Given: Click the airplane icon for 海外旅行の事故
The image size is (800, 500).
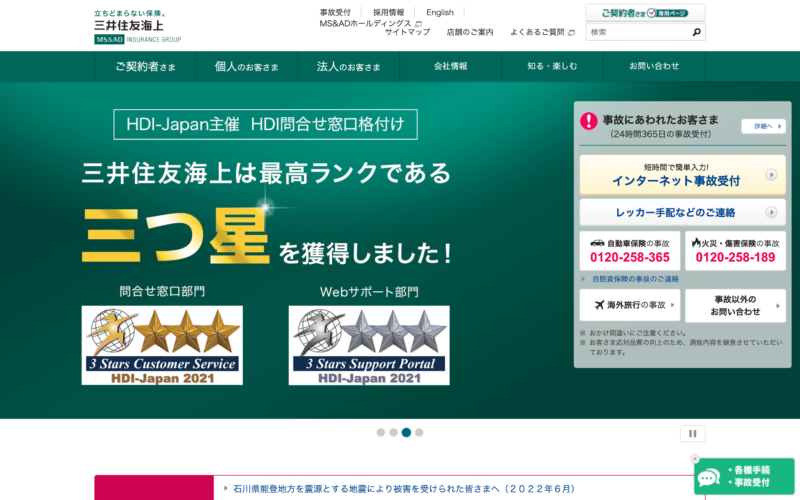Looking at the screenshot, I should pyautogui.click(x=599, y=305).
